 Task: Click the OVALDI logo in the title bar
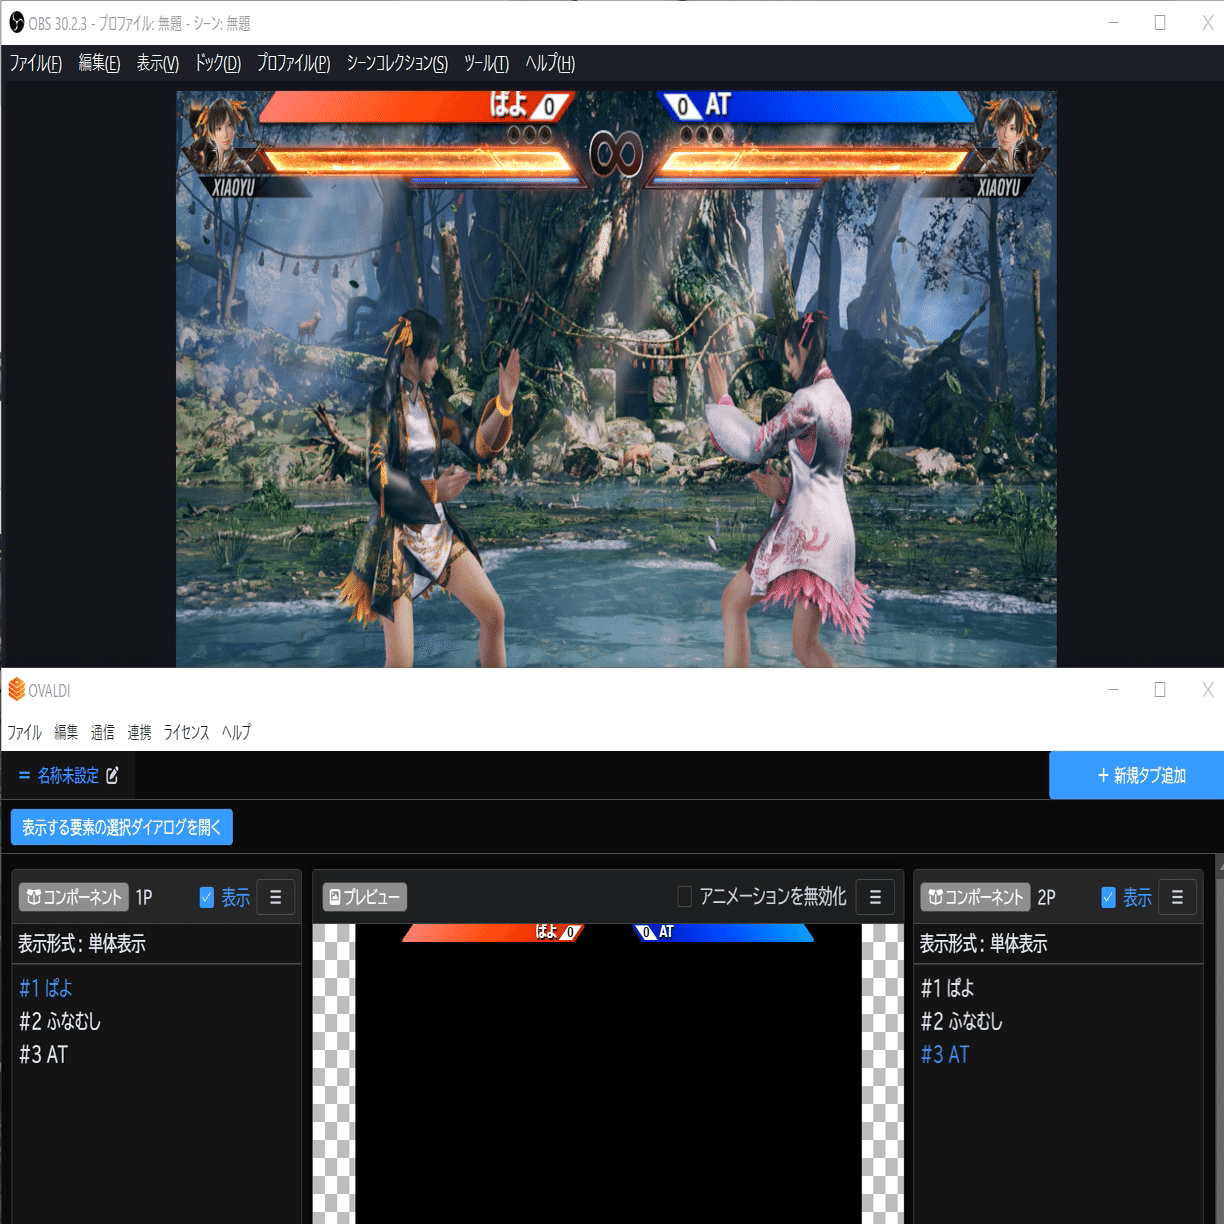tap(15, 689)
